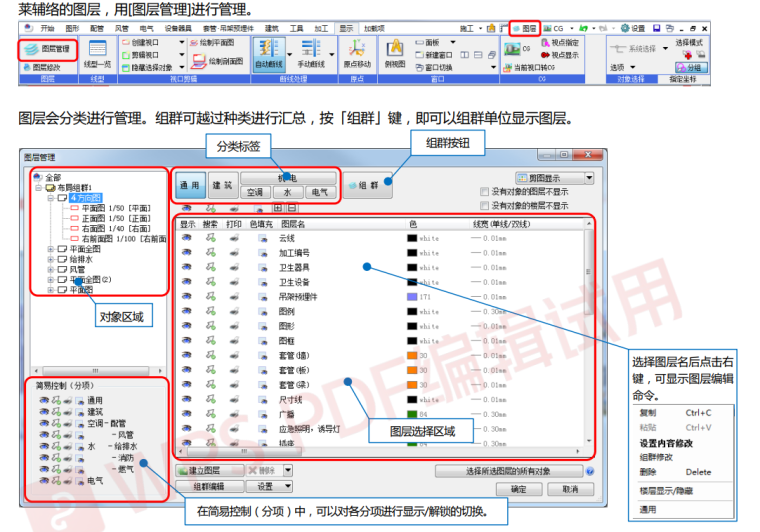Toggle visibility eye for 云线 layer
Image resolution: width=760 pixels, height=532 pixels.
(x=187, y=239)
